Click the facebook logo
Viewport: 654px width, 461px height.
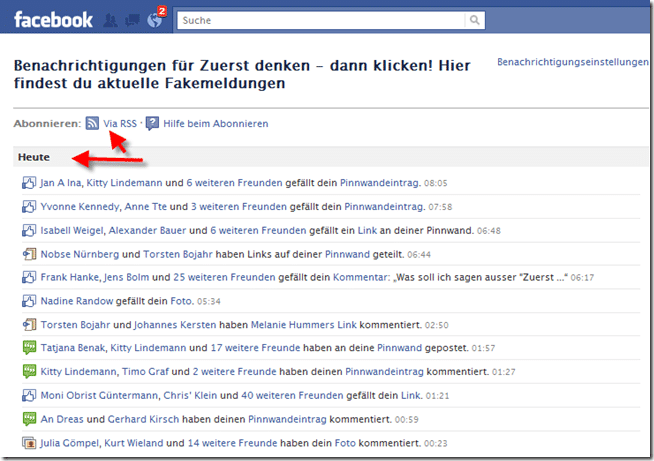[x=53, y=20]
